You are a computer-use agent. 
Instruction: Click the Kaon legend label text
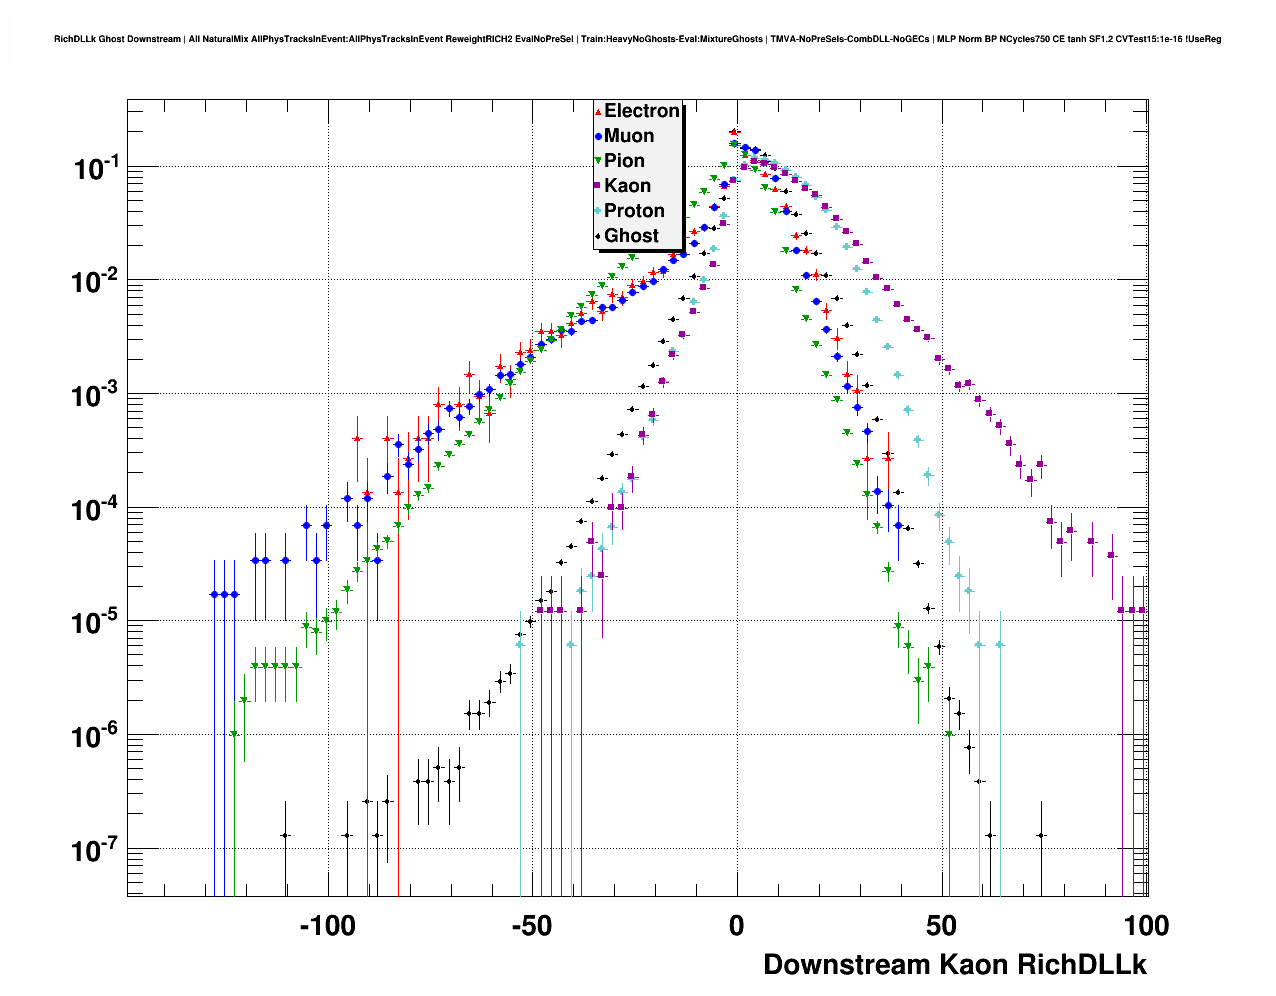(627, 186)
